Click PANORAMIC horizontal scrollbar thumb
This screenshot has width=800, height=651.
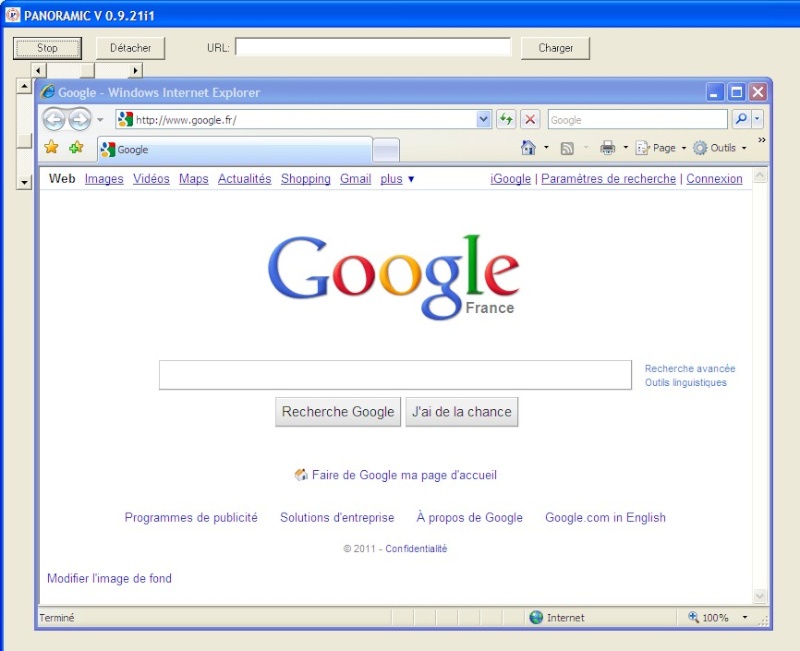[87, 70]
